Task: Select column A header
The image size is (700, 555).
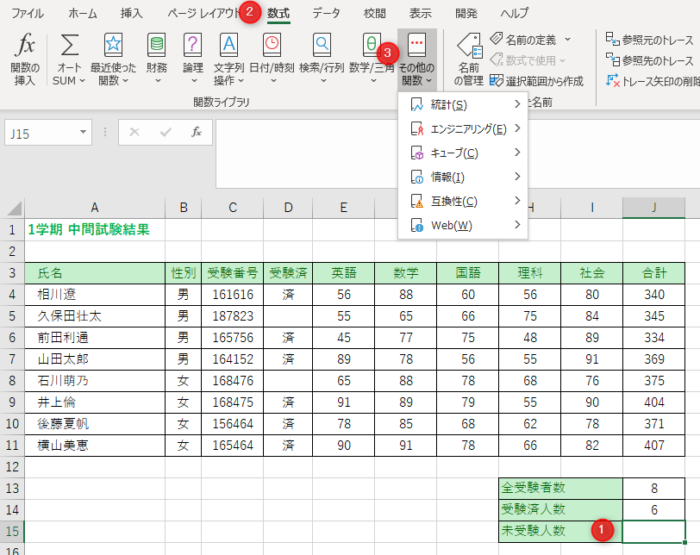Action: pos(94,207)
